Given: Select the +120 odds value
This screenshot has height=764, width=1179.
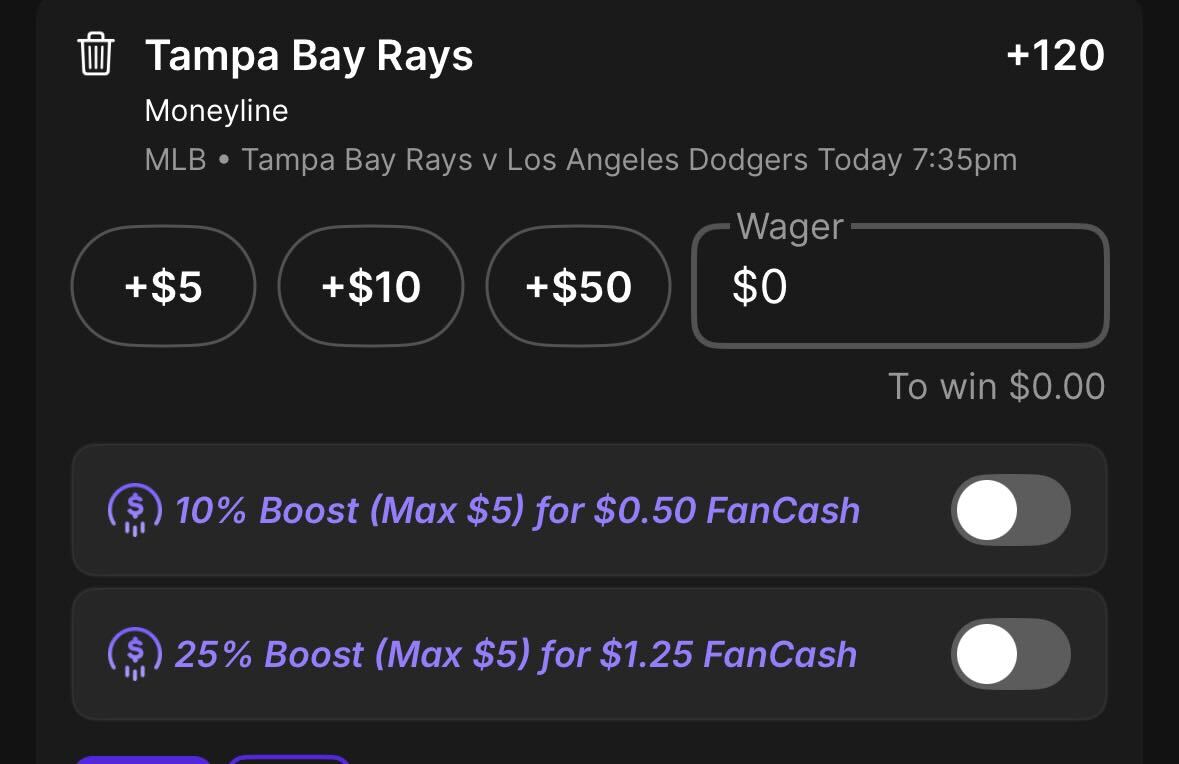Looking at the screenshot, I should pyautogui.click(x=1055, y=55).
